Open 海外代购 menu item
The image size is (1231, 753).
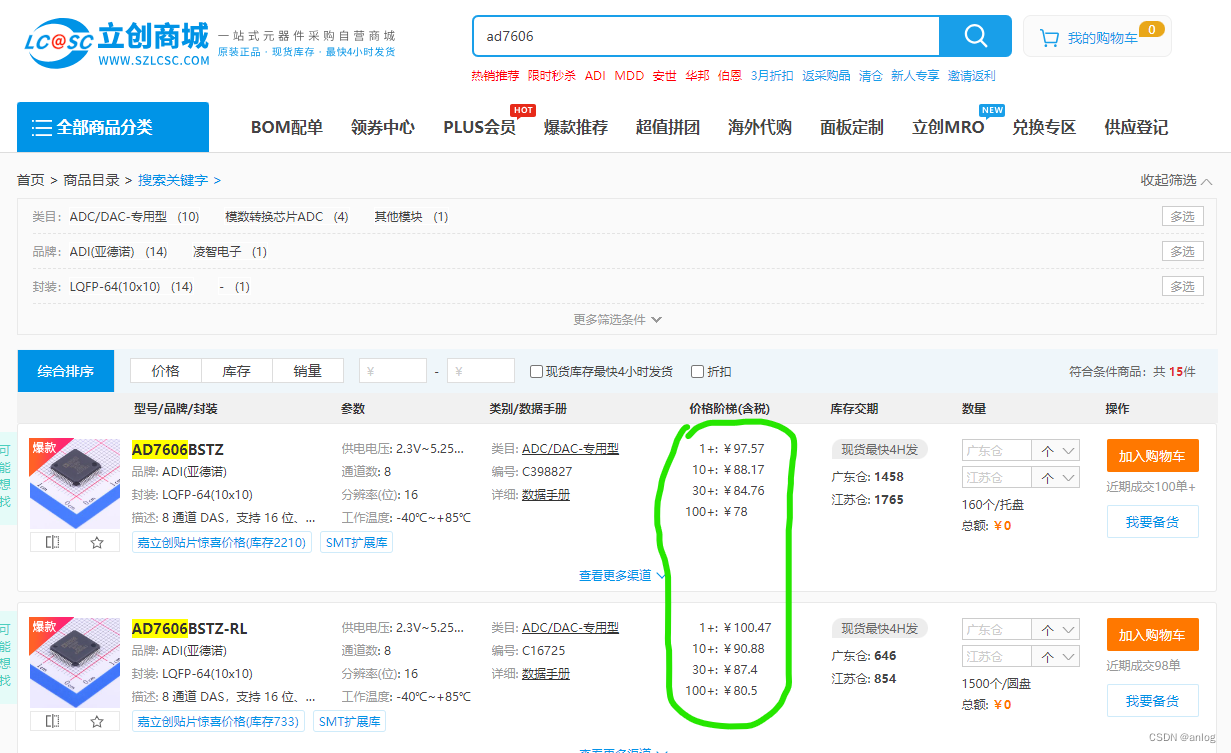point(760,128)
